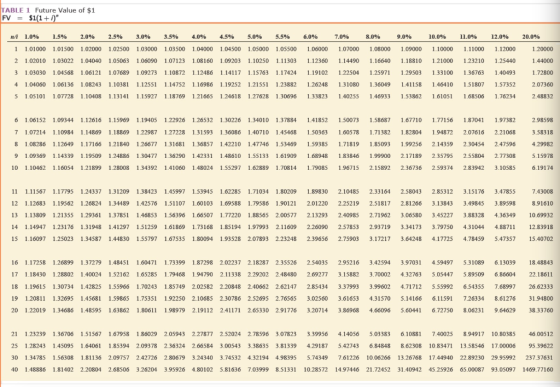
Task: Click value 1.62889 in row 10
Action: [x=258, y=168]
